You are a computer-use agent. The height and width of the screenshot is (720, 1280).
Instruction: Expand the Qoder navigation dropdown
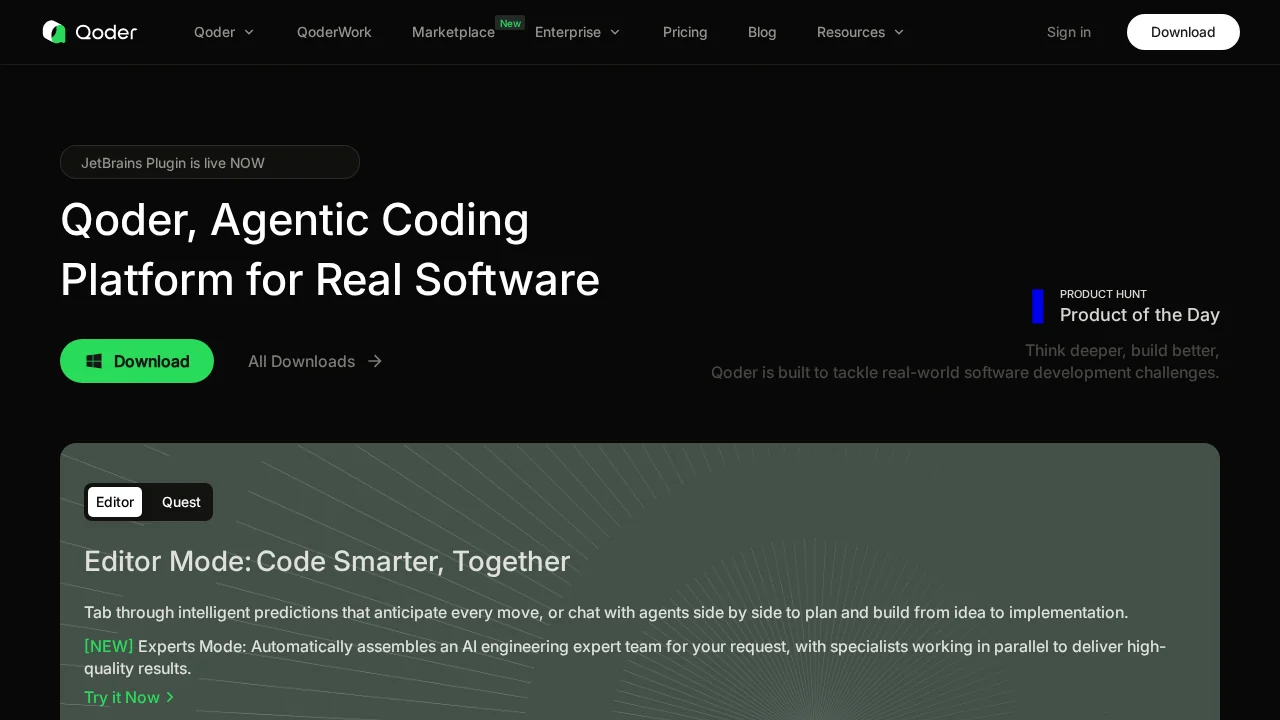tap(224, 32)
